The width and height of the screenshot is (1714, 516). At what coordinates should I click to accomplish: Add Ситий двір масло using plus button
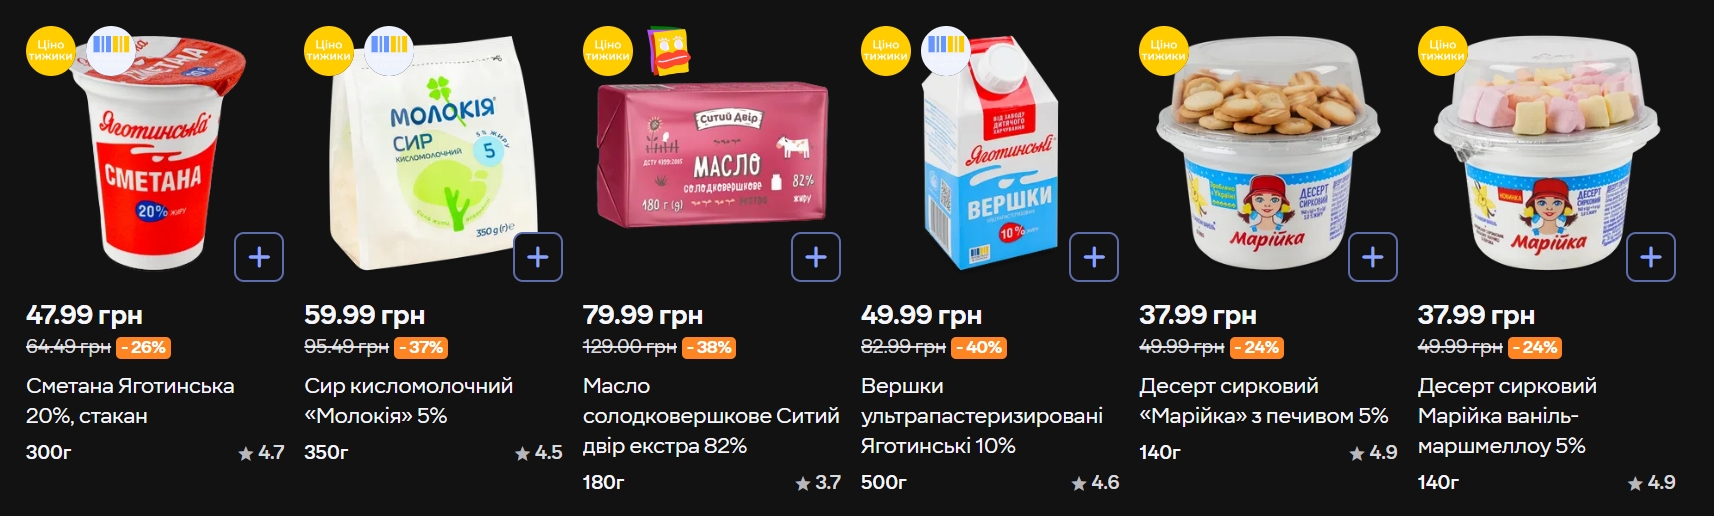point(816,257)
